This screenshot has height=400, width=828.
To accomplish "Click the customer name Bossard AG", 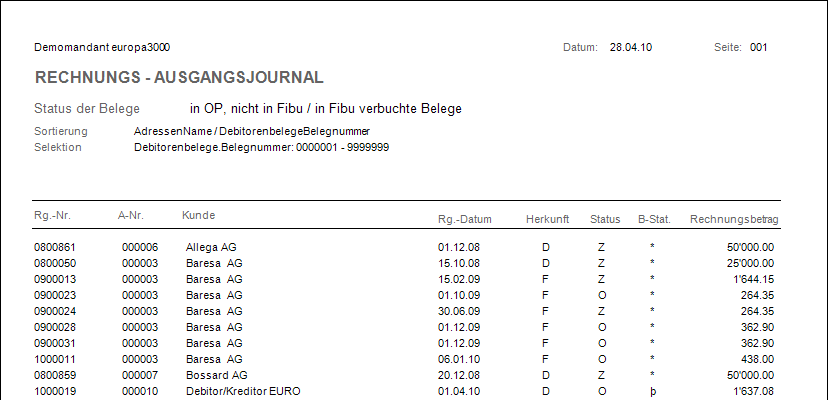I will coord(216,375).
